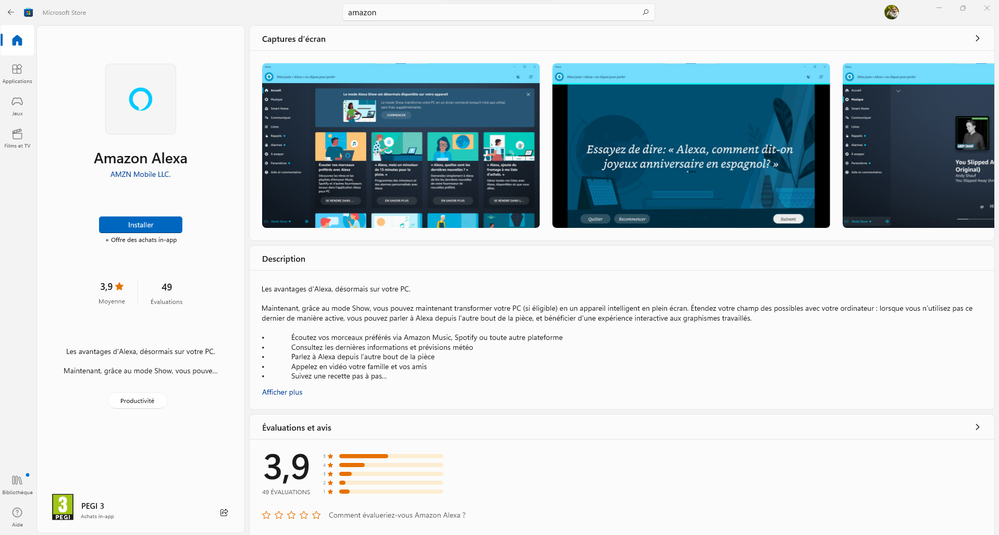Click the 1 star rating bar
999x535 pixels.
coord(391,492)
